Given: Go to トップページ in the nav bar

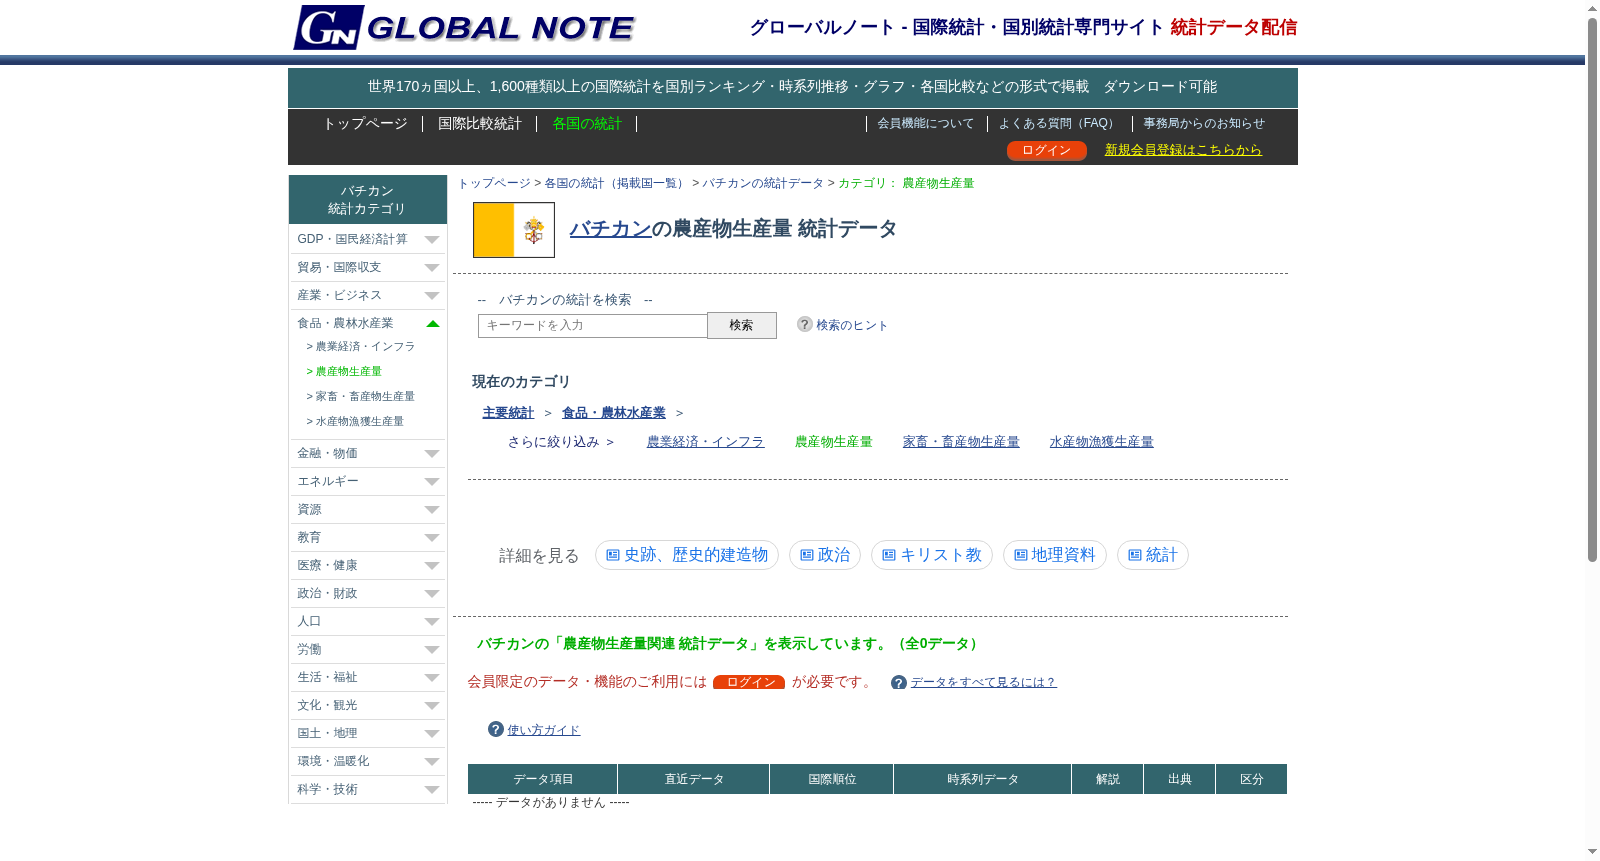Looking at the screenshot, I should tap(365, 123).
